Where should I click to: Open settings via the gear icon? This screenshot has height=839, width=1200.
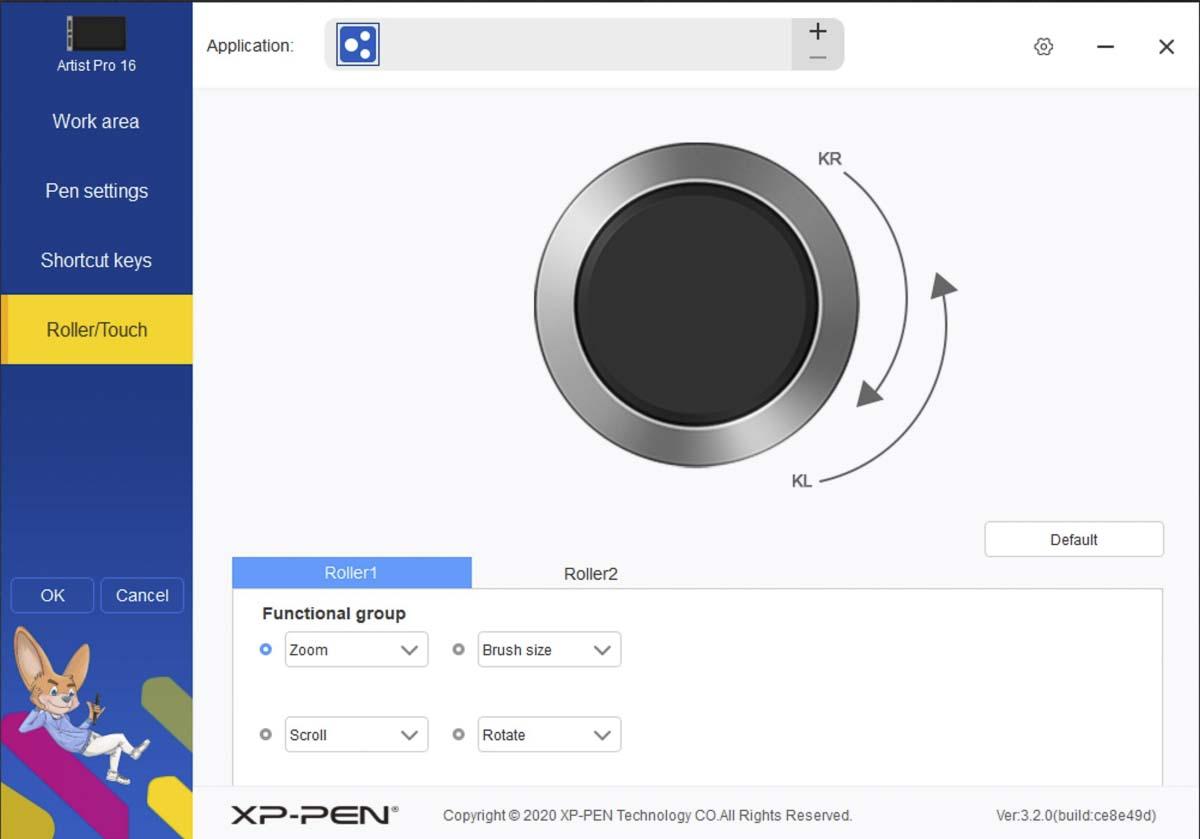(1043, 46)
